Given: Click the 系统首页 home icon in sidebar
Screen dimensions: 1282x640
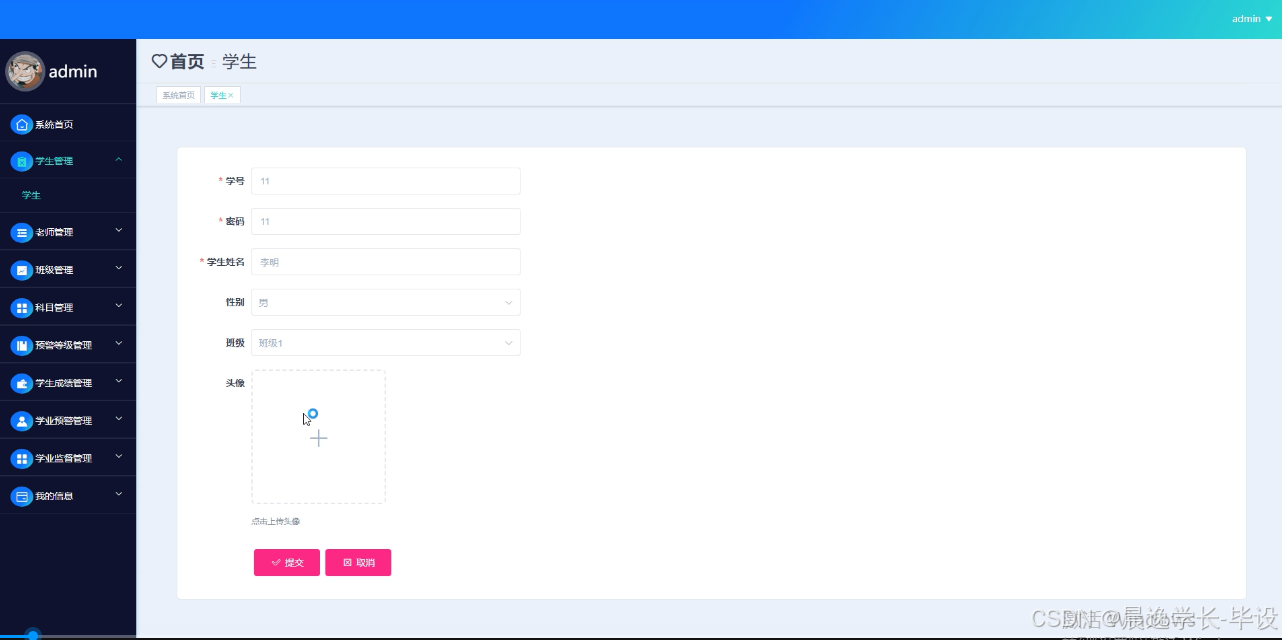Looking at the screenshot, I should (22, 125).
